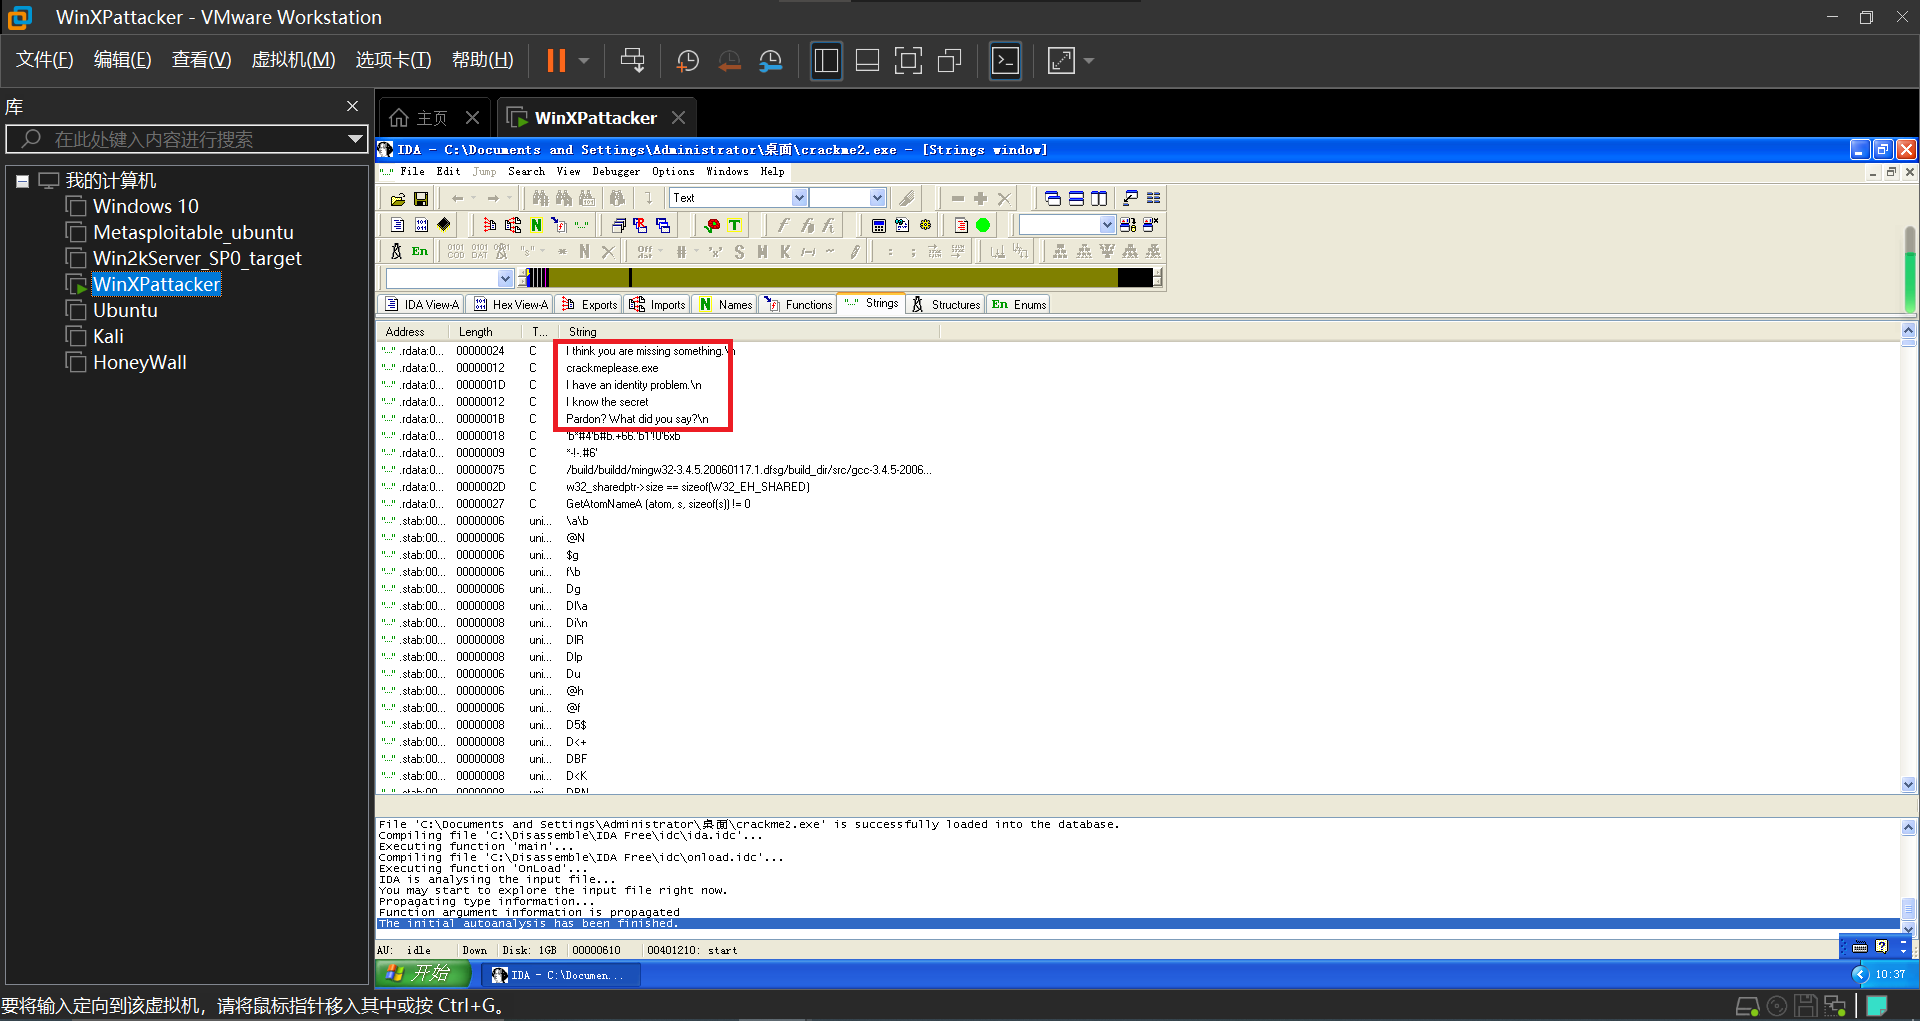This screenshot has width=1920, height=1021.
Task: Click the yellow T icon in IDA toolbar
Action: [x=735, y=225]
